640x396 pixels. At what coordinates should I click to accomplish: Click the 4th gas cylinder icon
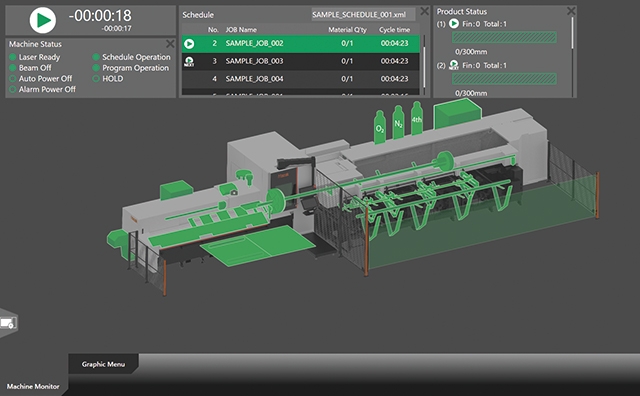click(x=416, y=118)
